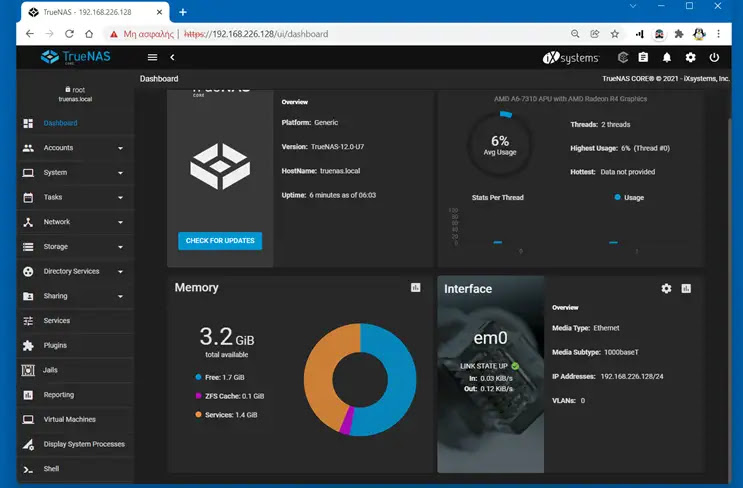Screen dimensions: 743x488
Task: Expand the Accounts menu arrow
Action: [120, 148]
